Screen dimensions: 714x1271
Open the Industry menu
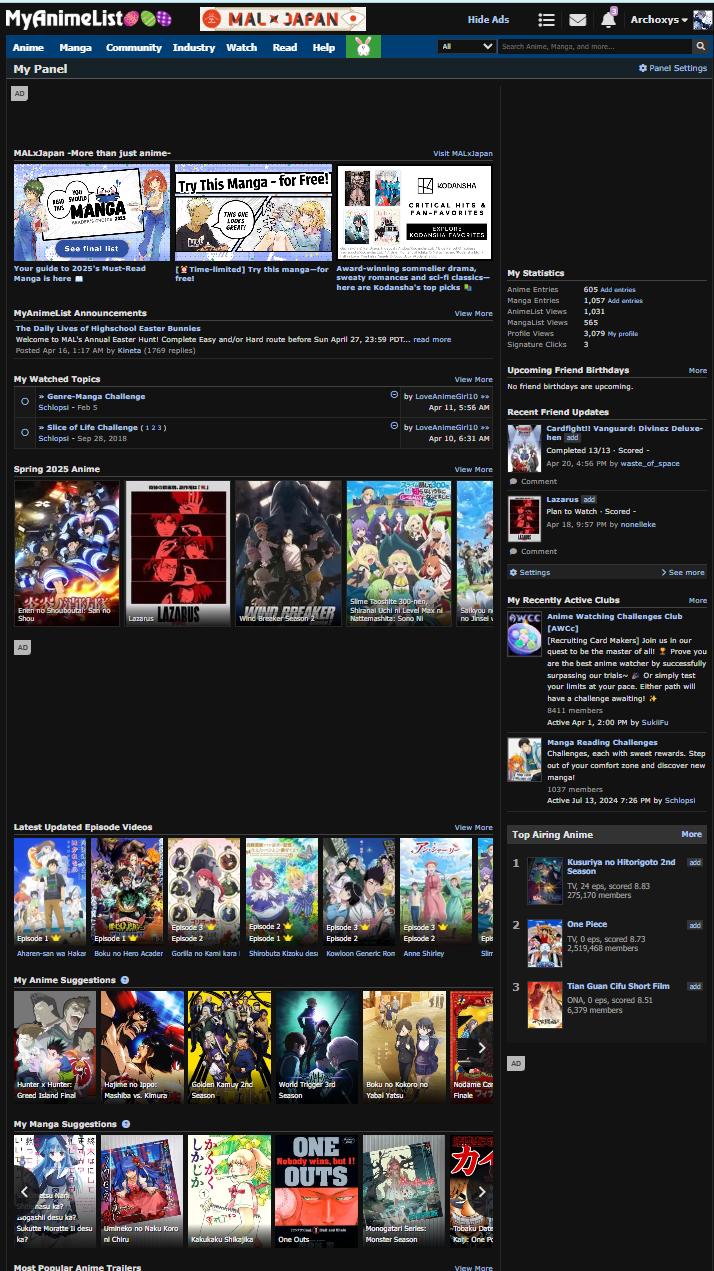point(194,47)
